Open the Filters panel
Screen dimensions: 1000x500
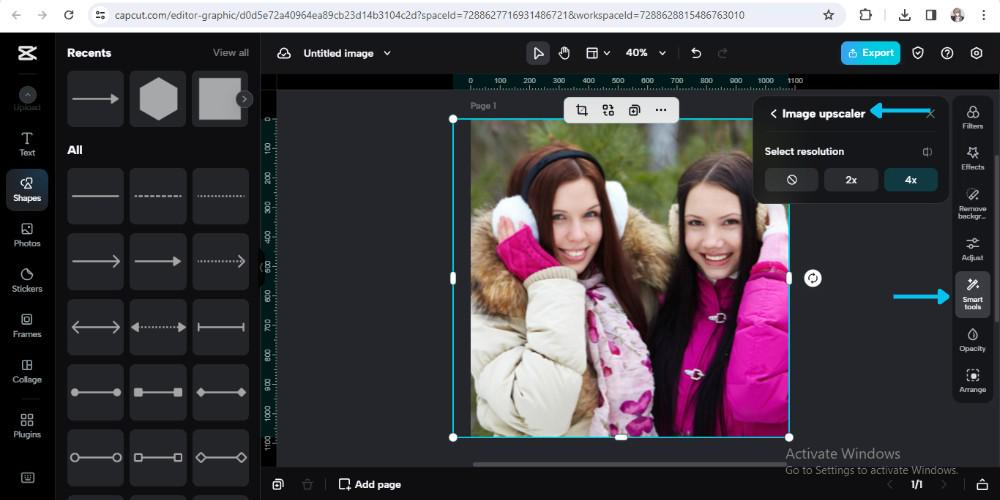(973, 118)
